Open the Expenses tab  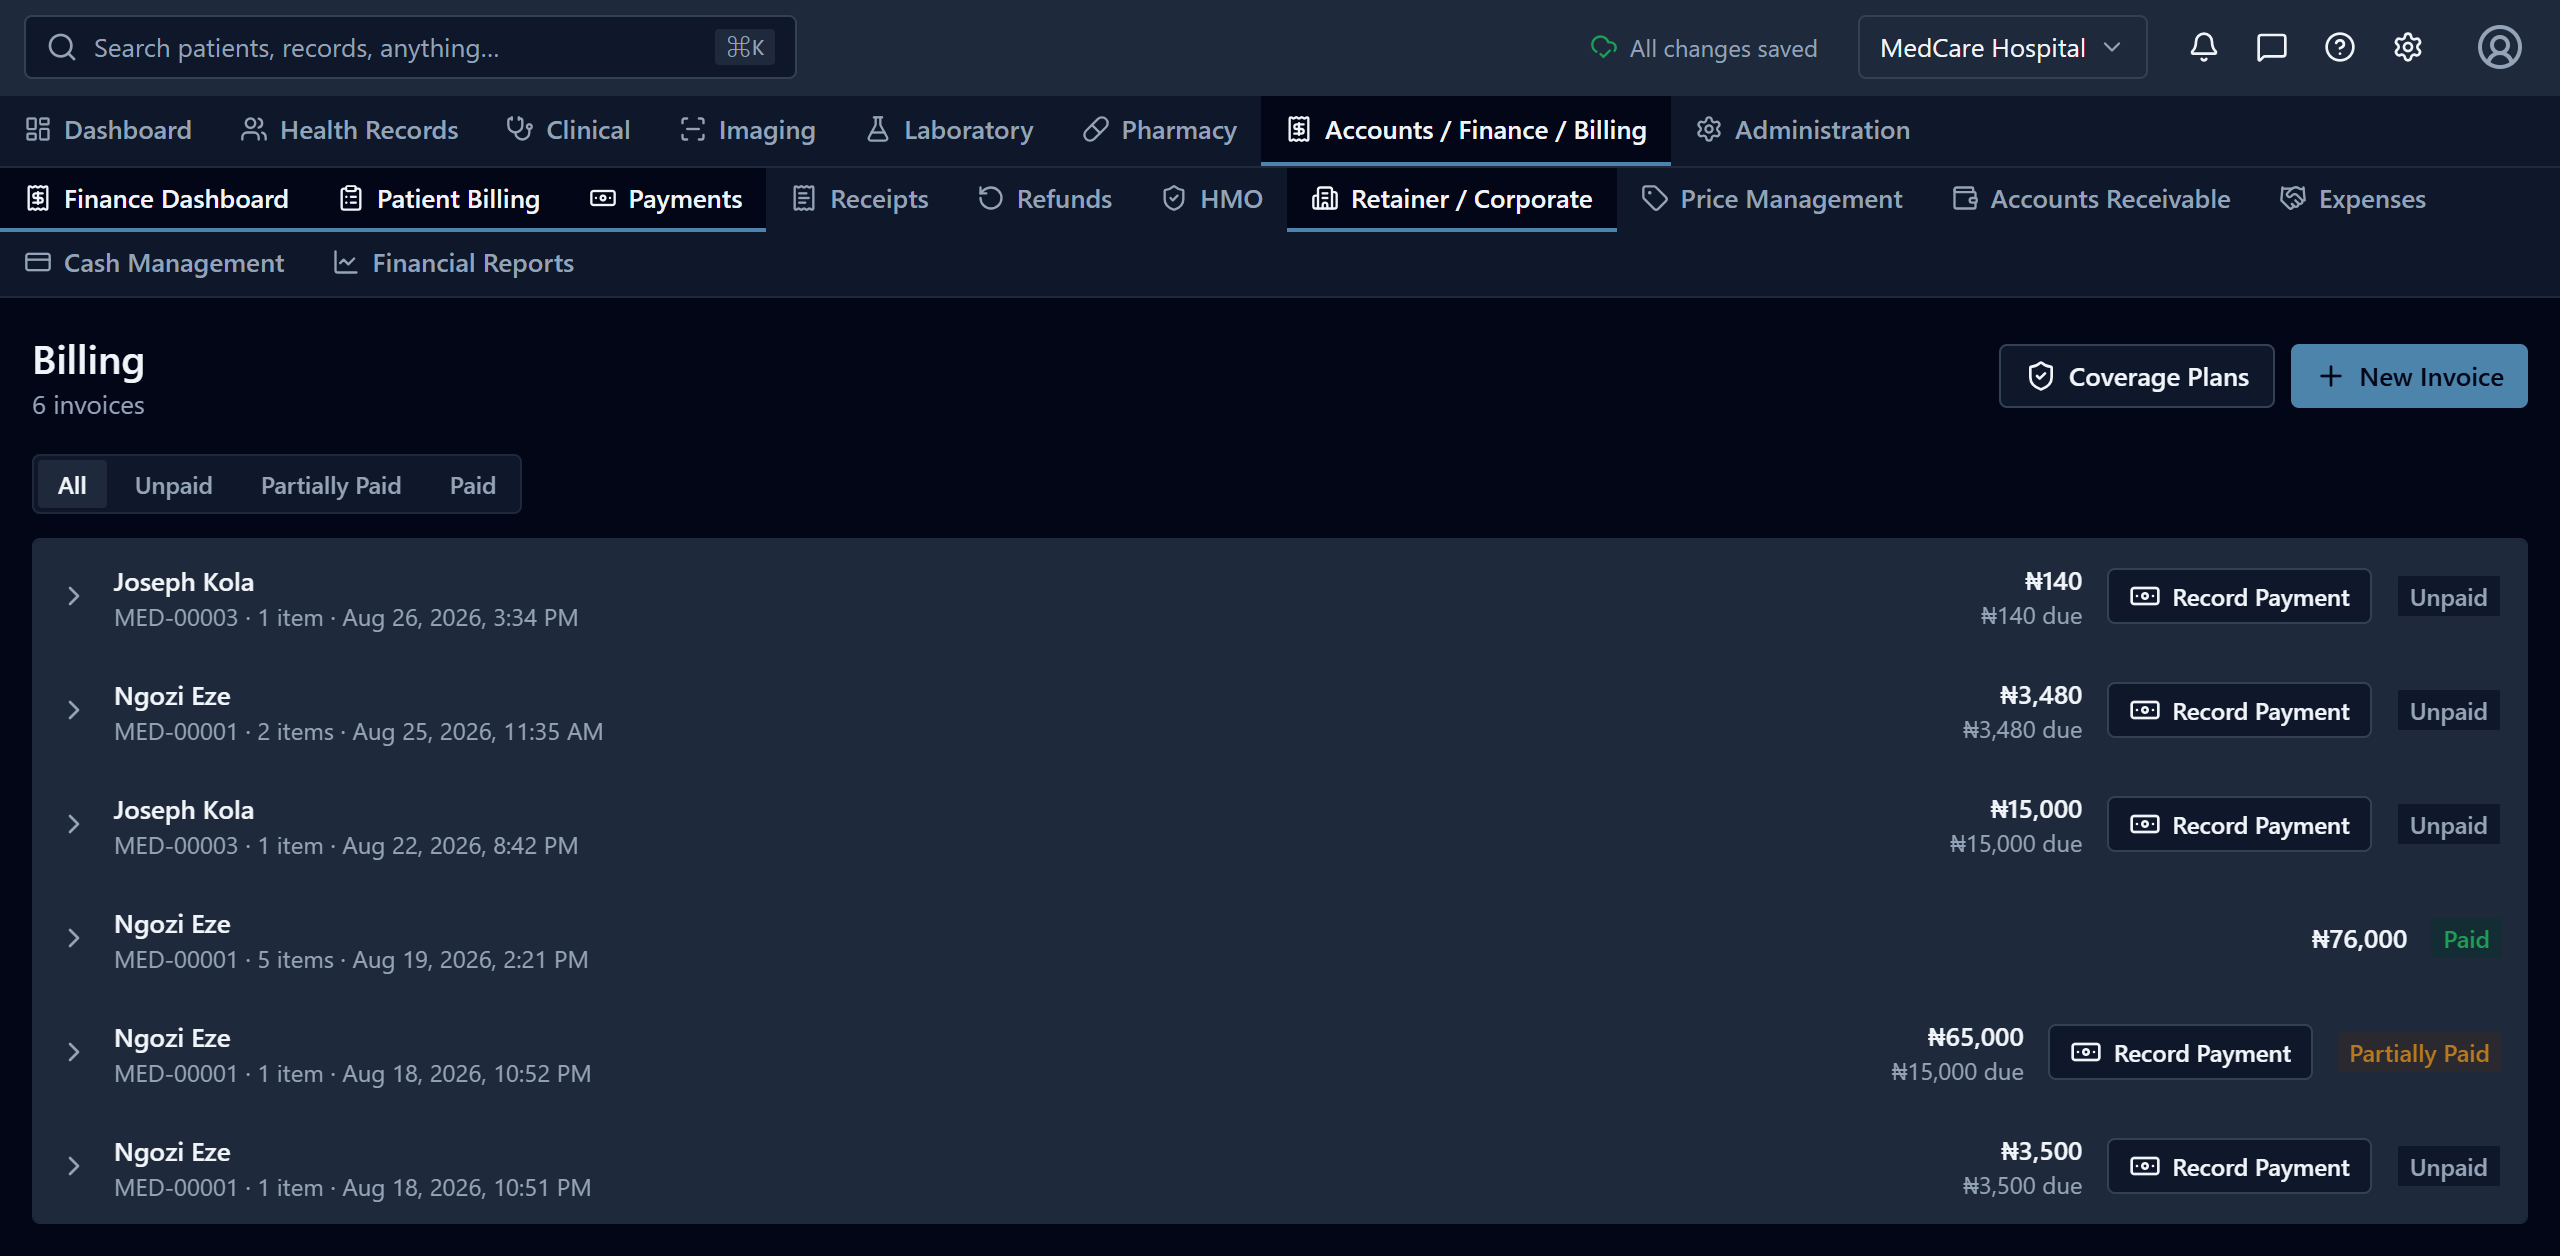(x=2353, y=199)
